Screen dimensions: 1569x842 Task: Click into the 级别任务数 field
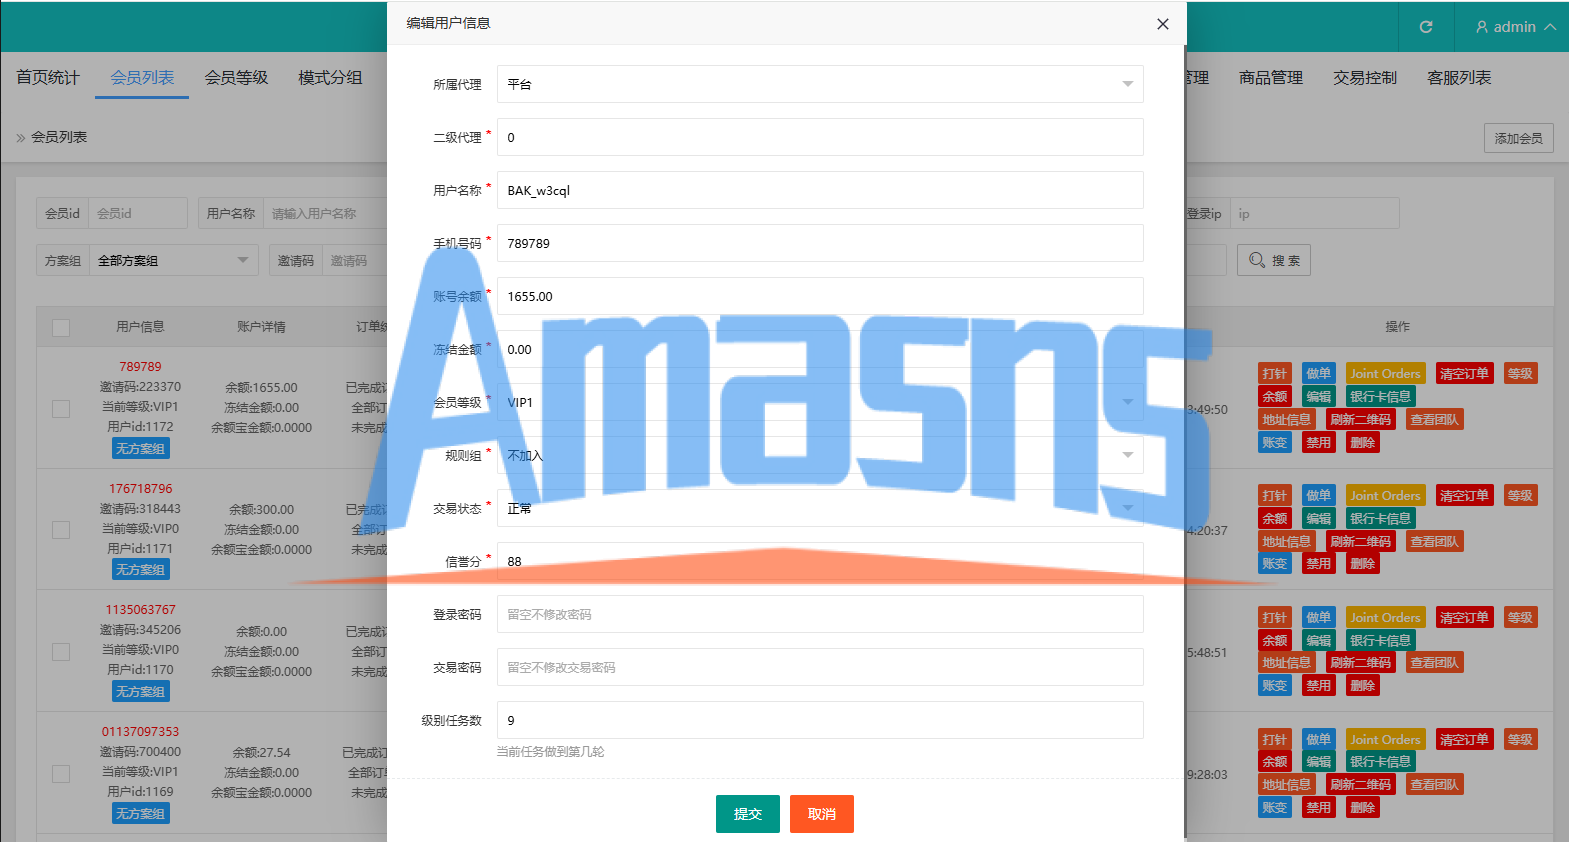pos(820,720)
